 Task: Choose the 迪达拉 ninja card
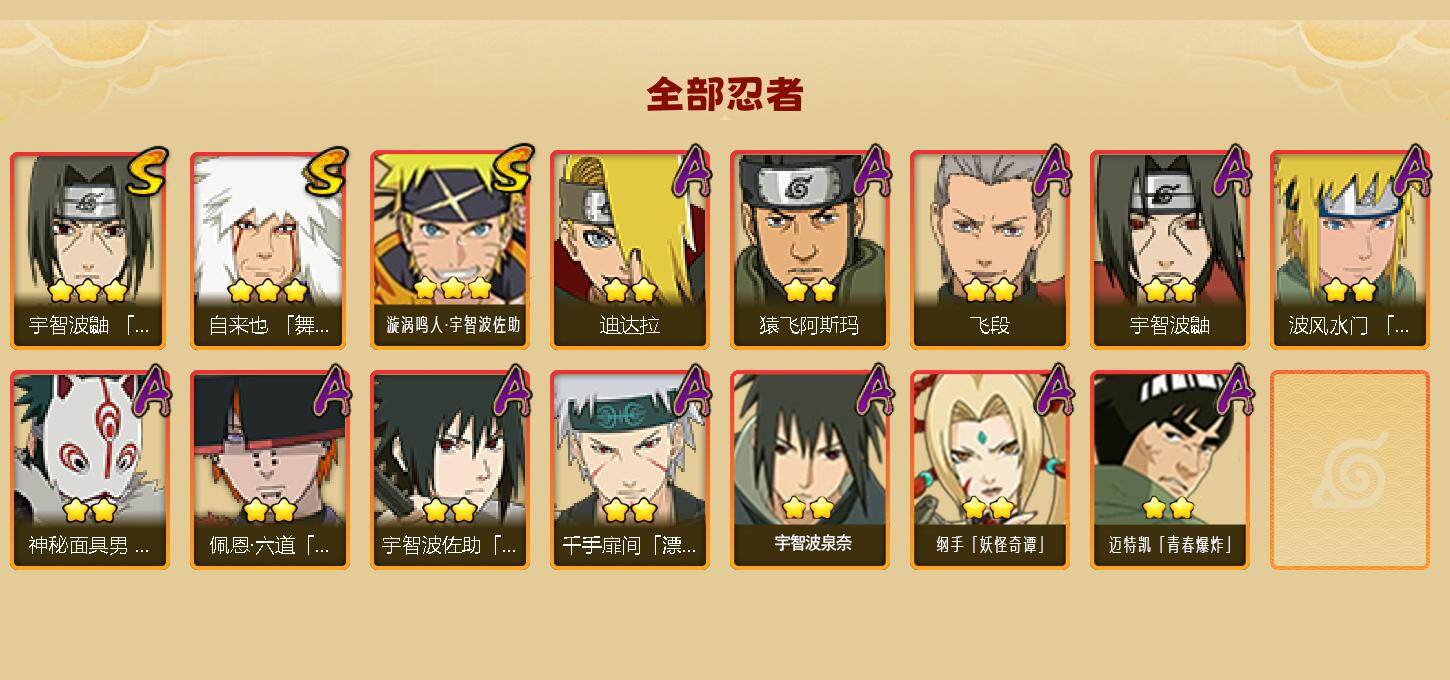(630, 250)
